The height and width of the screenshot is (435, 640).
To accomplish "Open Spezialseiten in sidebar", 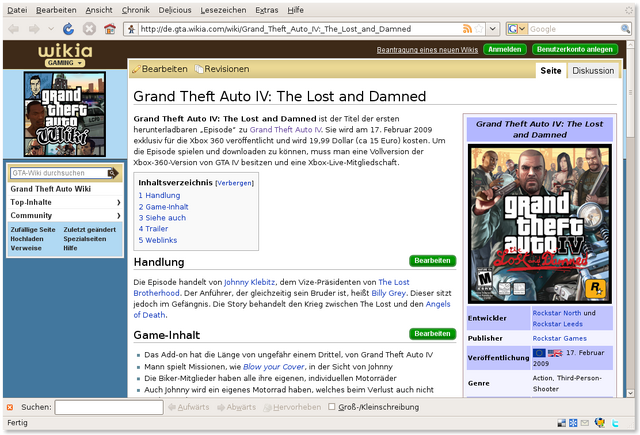I will point(84,239).
